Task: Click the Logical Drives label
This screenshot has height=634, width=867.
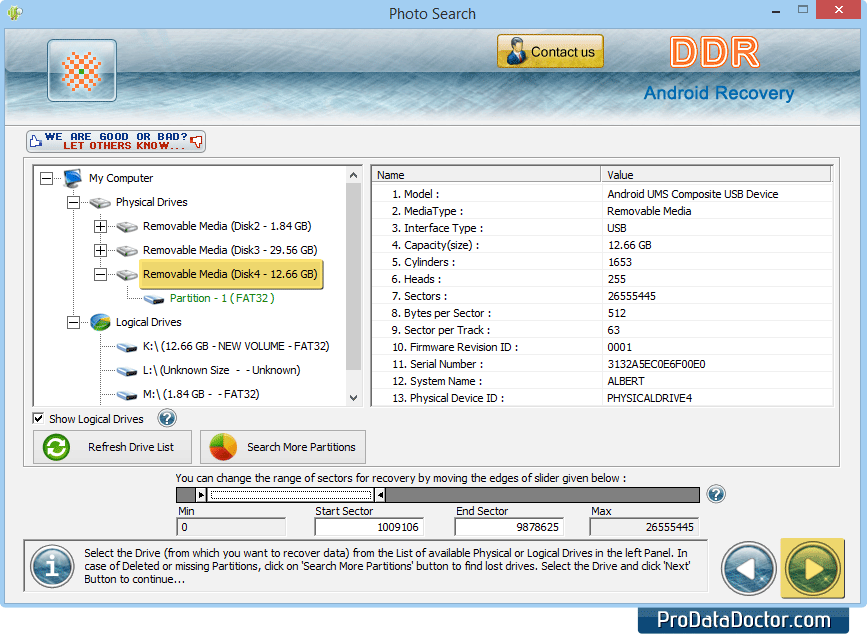Action: 148,322
